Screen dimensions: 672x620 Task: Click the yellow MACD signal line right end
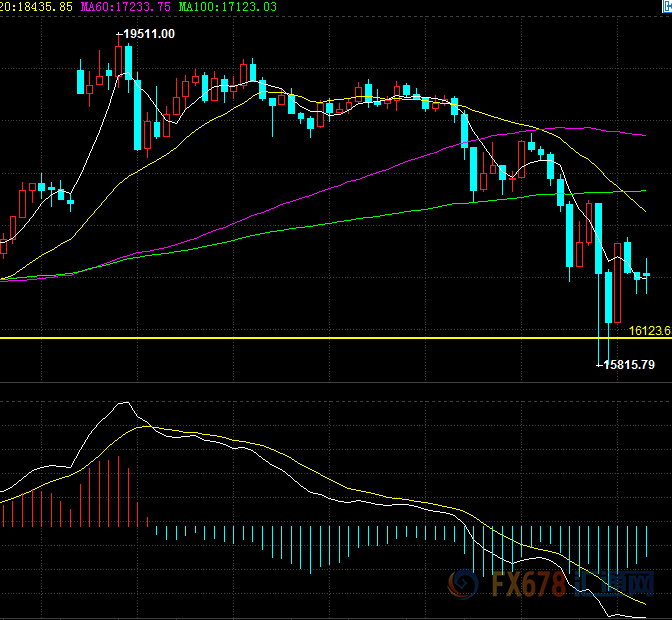(643, 612)
